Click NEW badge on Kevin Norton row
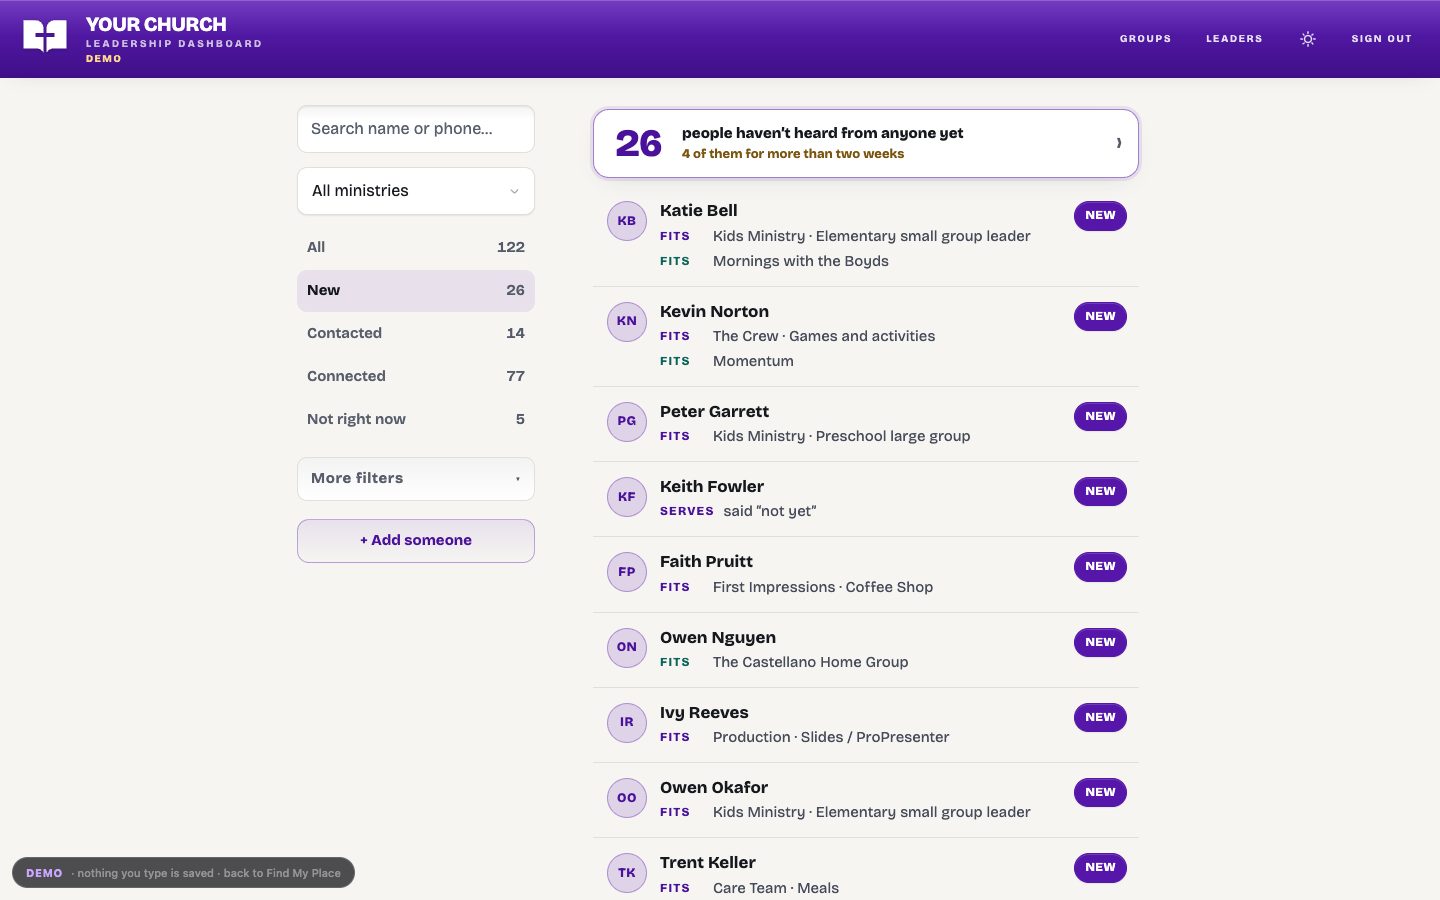The width and height of the screenshot is (1440, 900). click(x=1100, y=317)
